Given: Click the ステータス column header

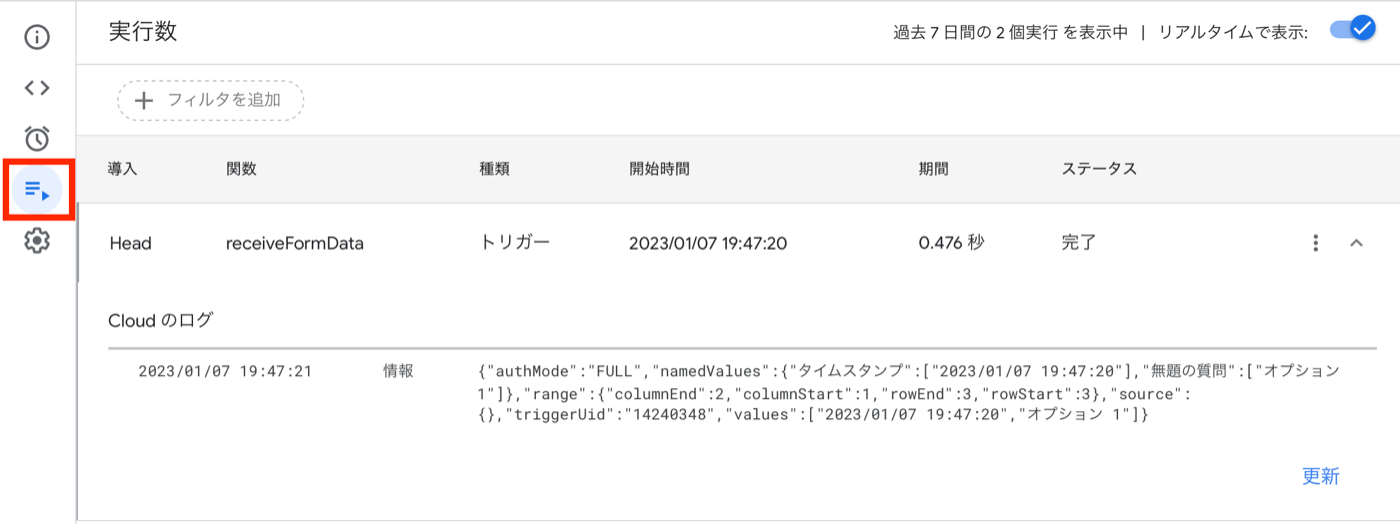Looking at the screenshot, I should click(x=1099, y=169).
